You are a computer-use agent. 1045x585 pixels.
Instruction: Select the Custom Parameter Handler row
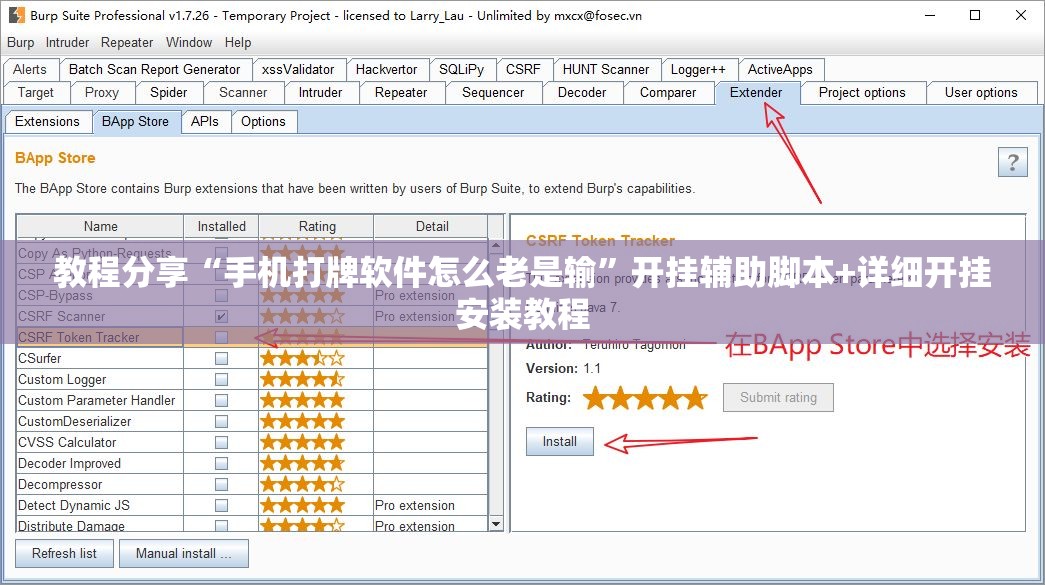(x=252, y=400)
